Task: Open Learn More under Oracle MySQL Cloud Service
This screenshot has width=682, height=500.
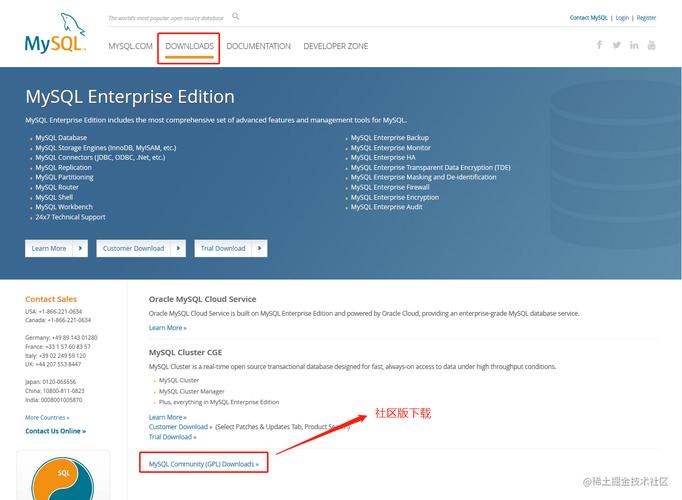Action: pos(167,328)
